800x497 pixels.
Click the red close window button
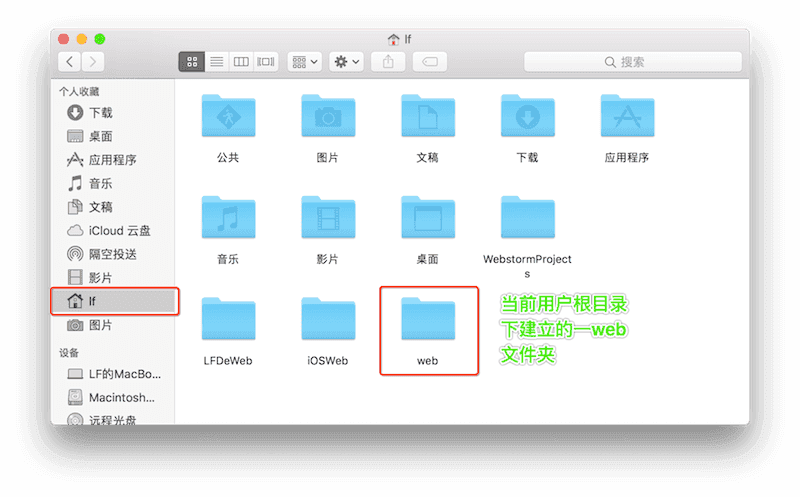coord(64,39)
